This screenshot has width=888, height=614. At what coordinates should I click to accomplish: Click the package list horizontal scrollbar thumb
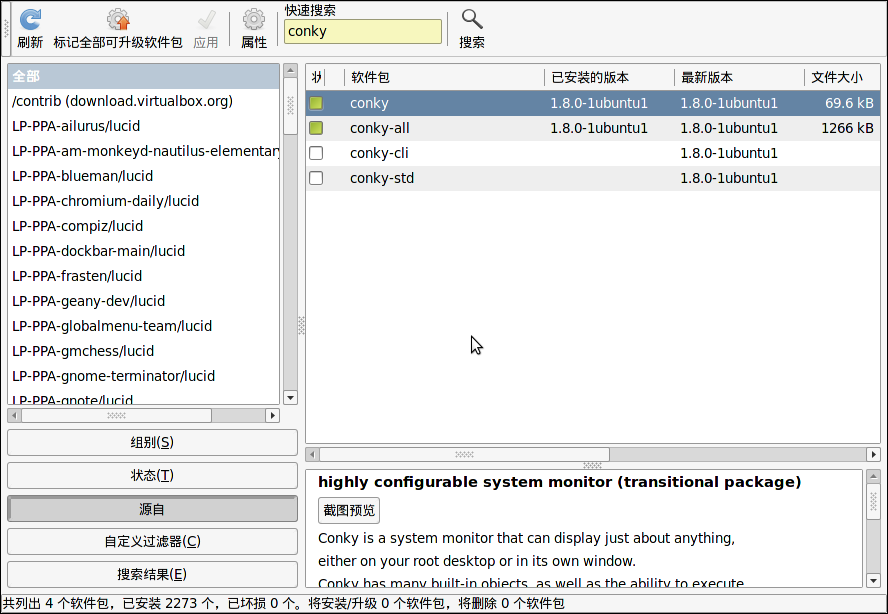[x=464, y=454]
